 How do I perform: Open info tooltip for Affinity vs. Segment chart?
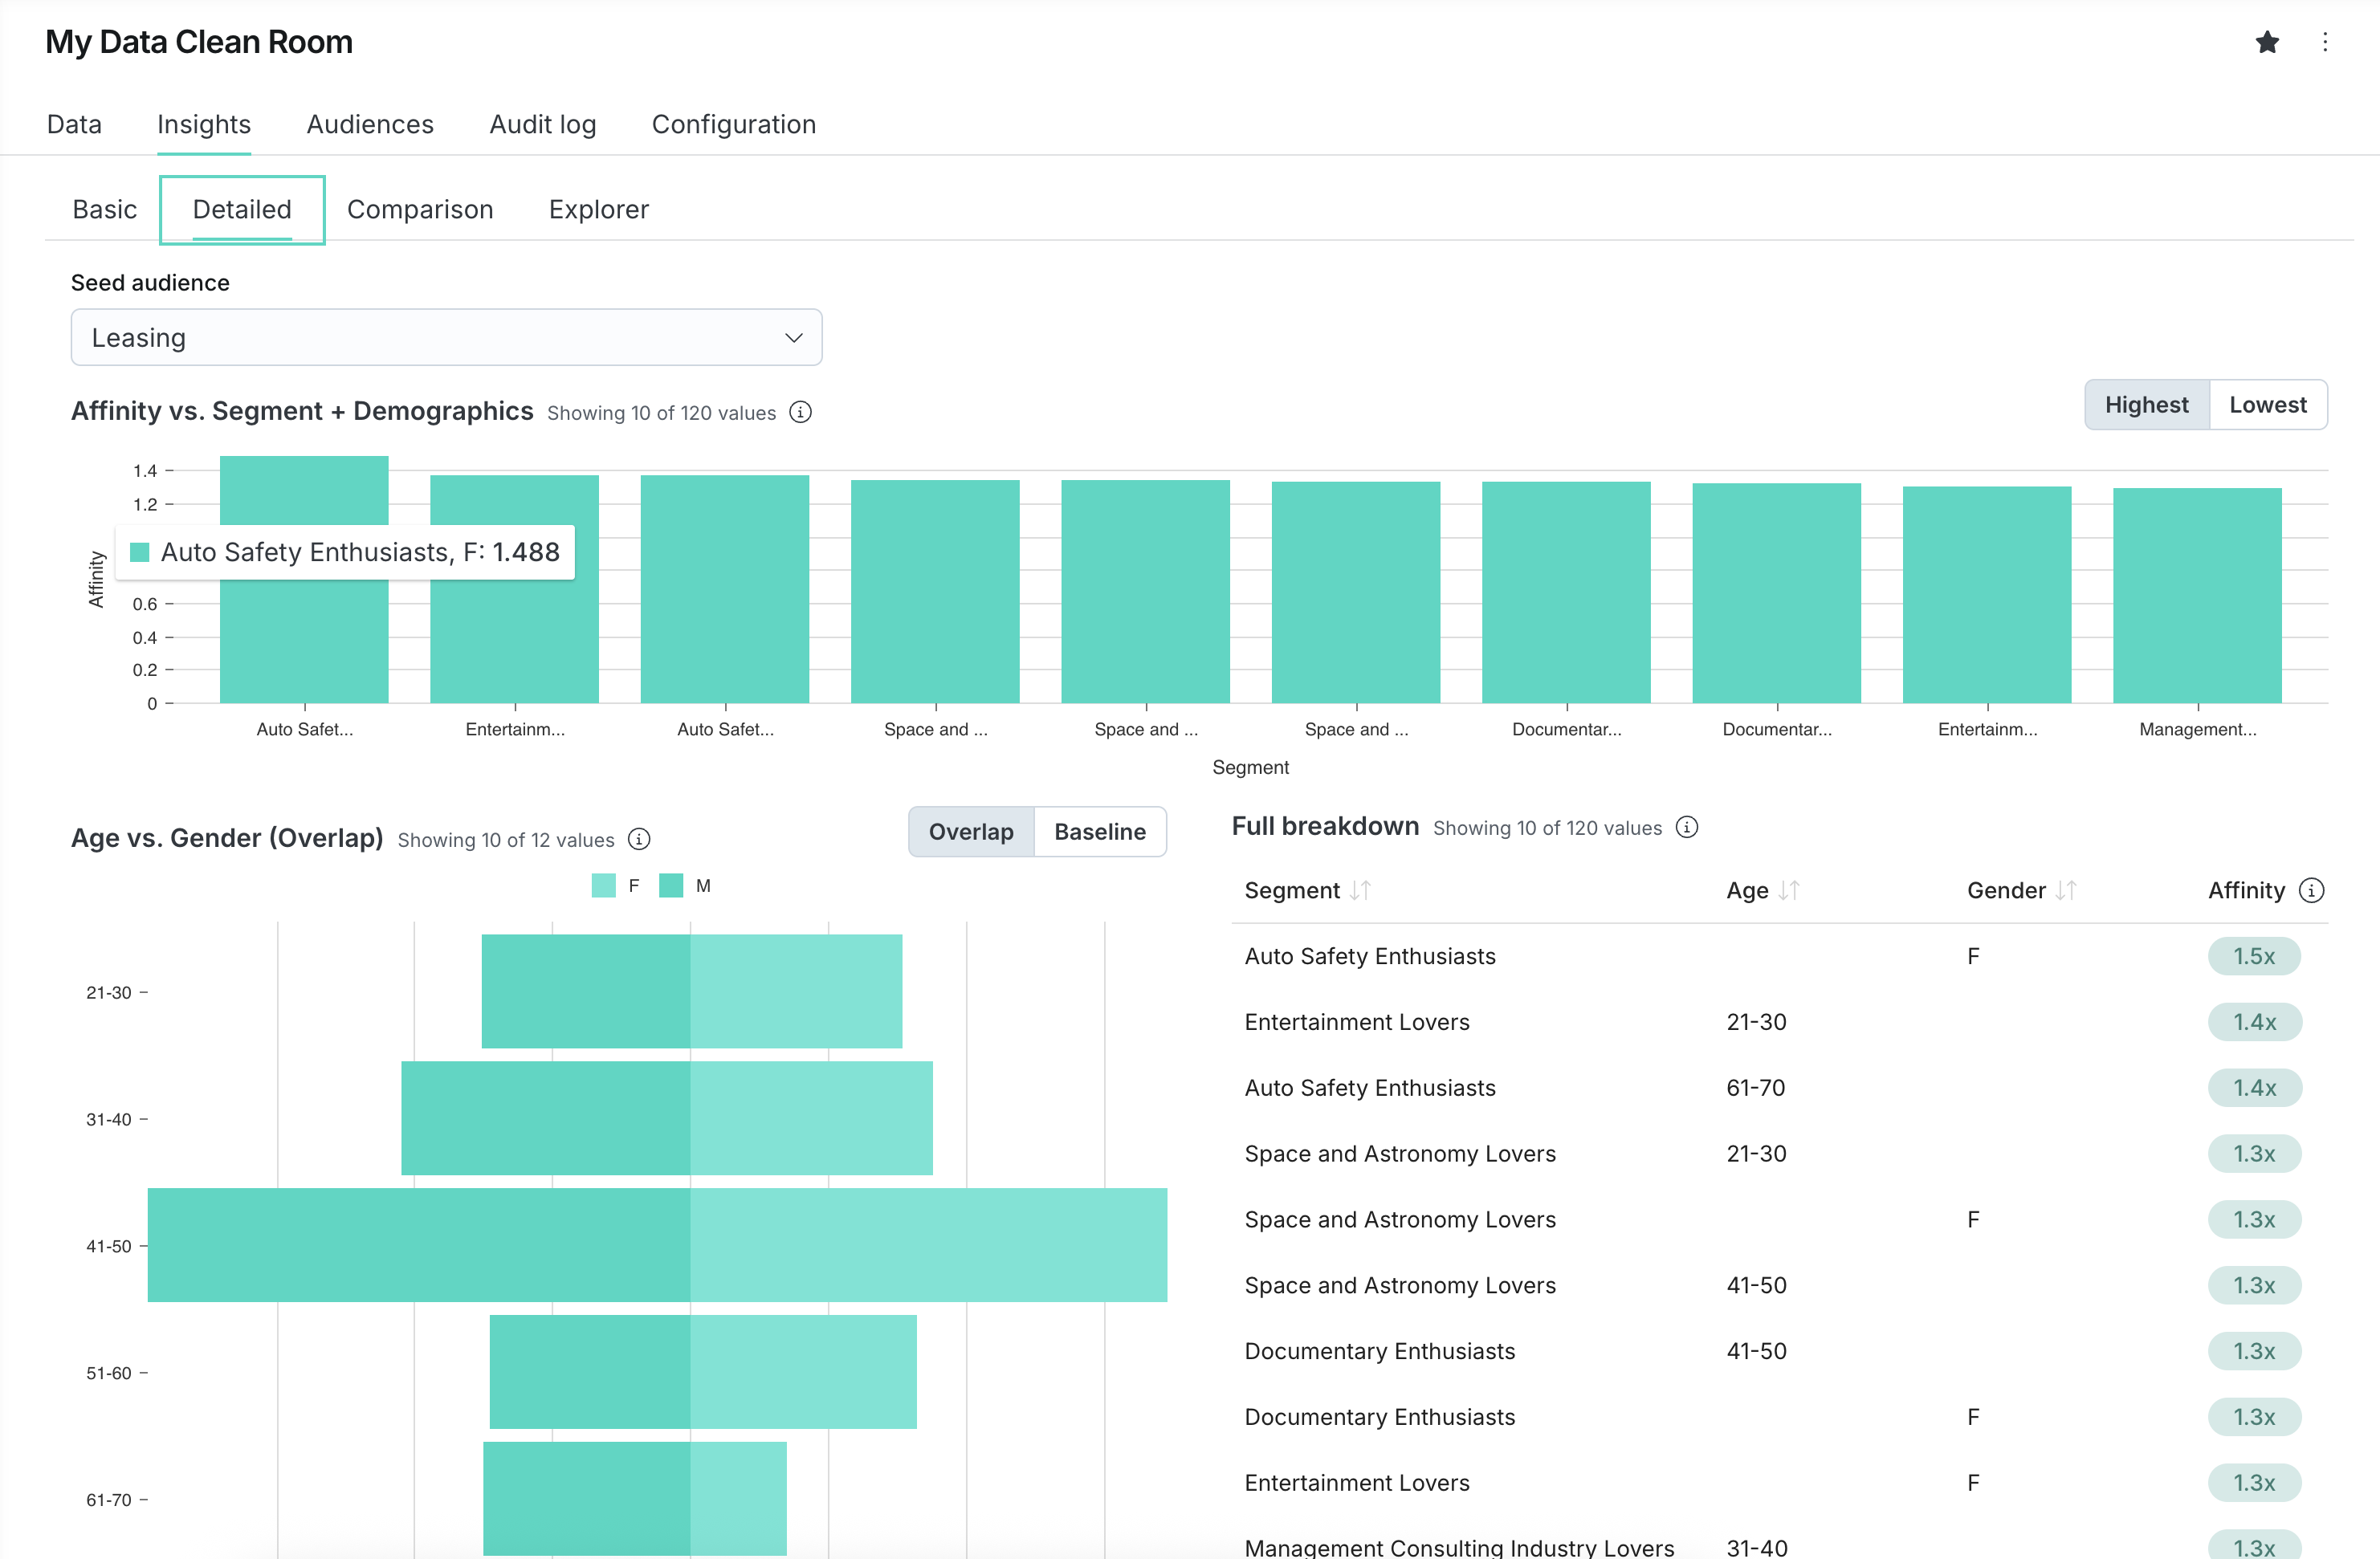801,412
